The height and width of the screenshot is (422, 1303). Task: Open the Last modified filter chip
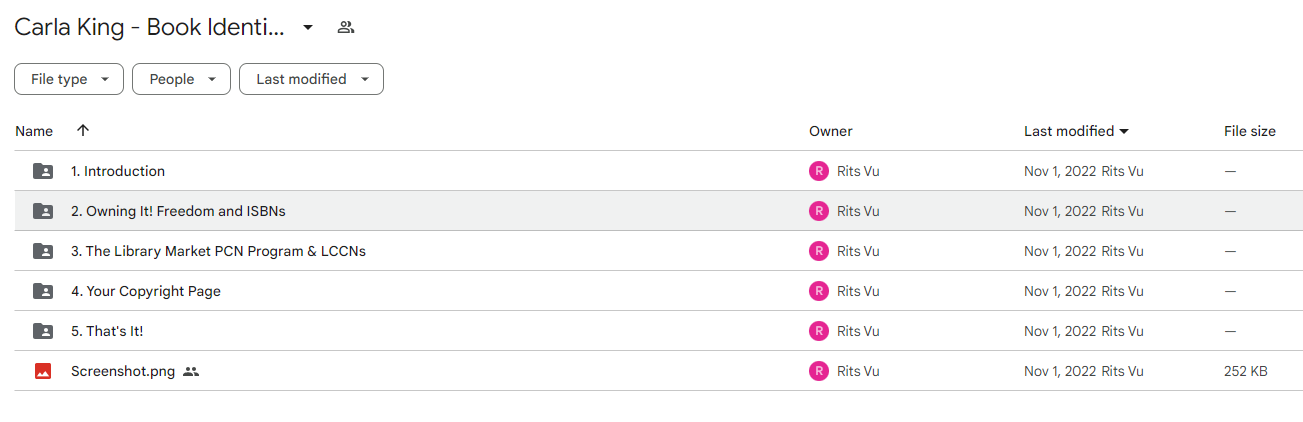pyautogui.click(x=311, y=79)
